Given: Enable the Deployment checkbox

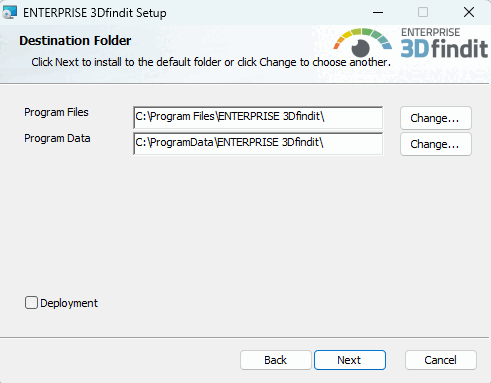Looking at the screenshot, I should (31, 303).
